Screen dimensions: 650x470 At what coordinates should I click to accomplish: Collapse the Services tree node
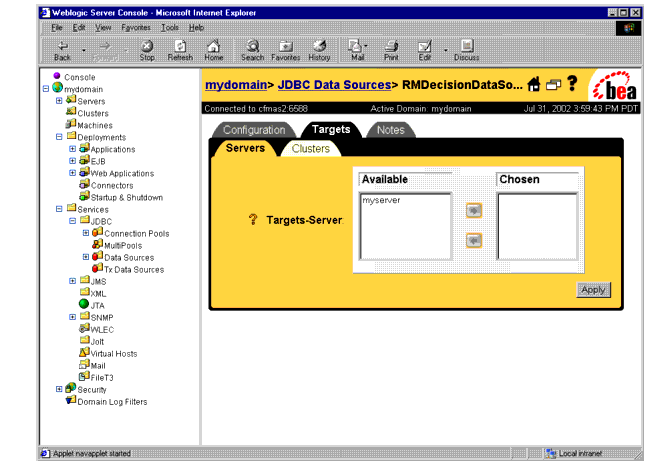(x=59, y=209)
